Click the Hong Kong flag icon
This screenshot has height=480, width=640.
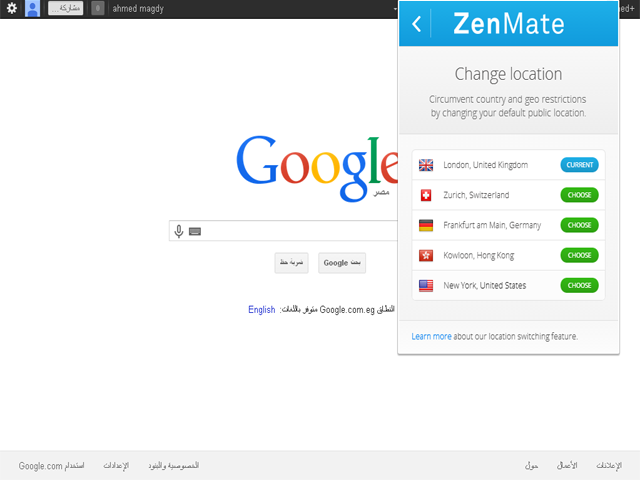426,256
